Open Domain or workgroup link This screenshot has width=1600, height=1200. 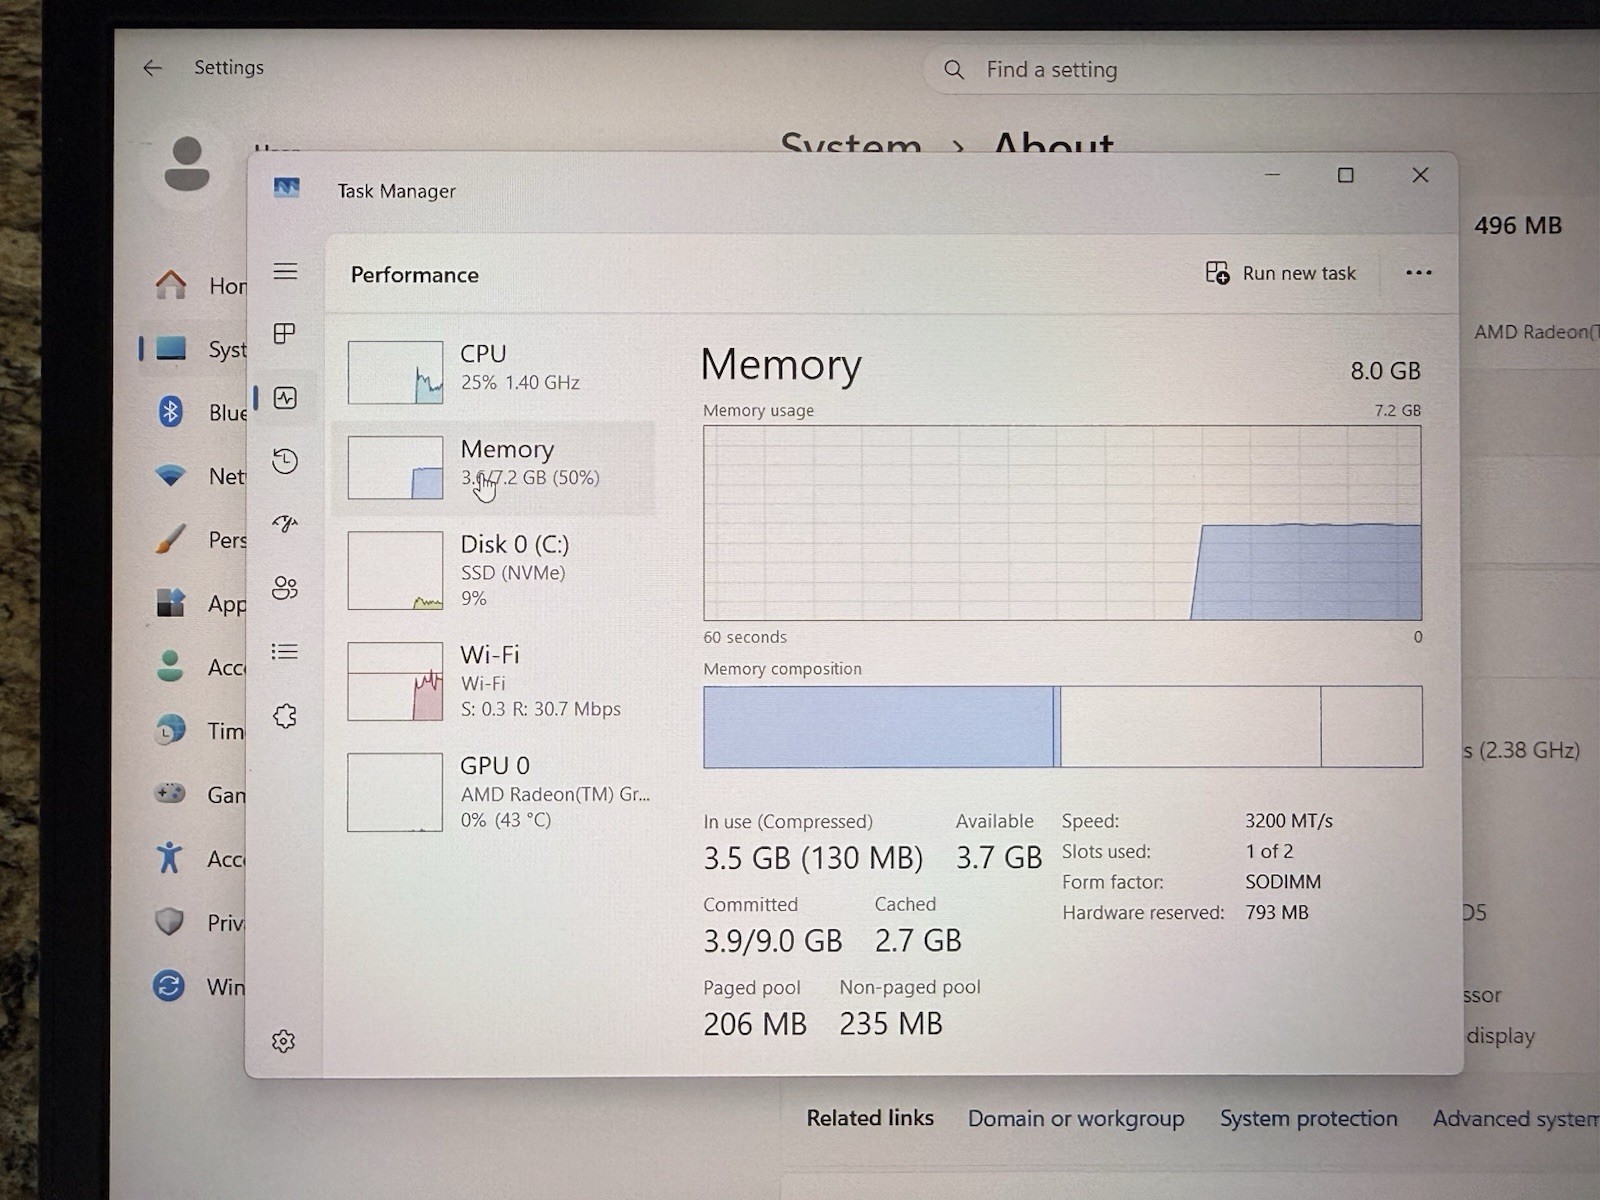coord(1076,1118)
